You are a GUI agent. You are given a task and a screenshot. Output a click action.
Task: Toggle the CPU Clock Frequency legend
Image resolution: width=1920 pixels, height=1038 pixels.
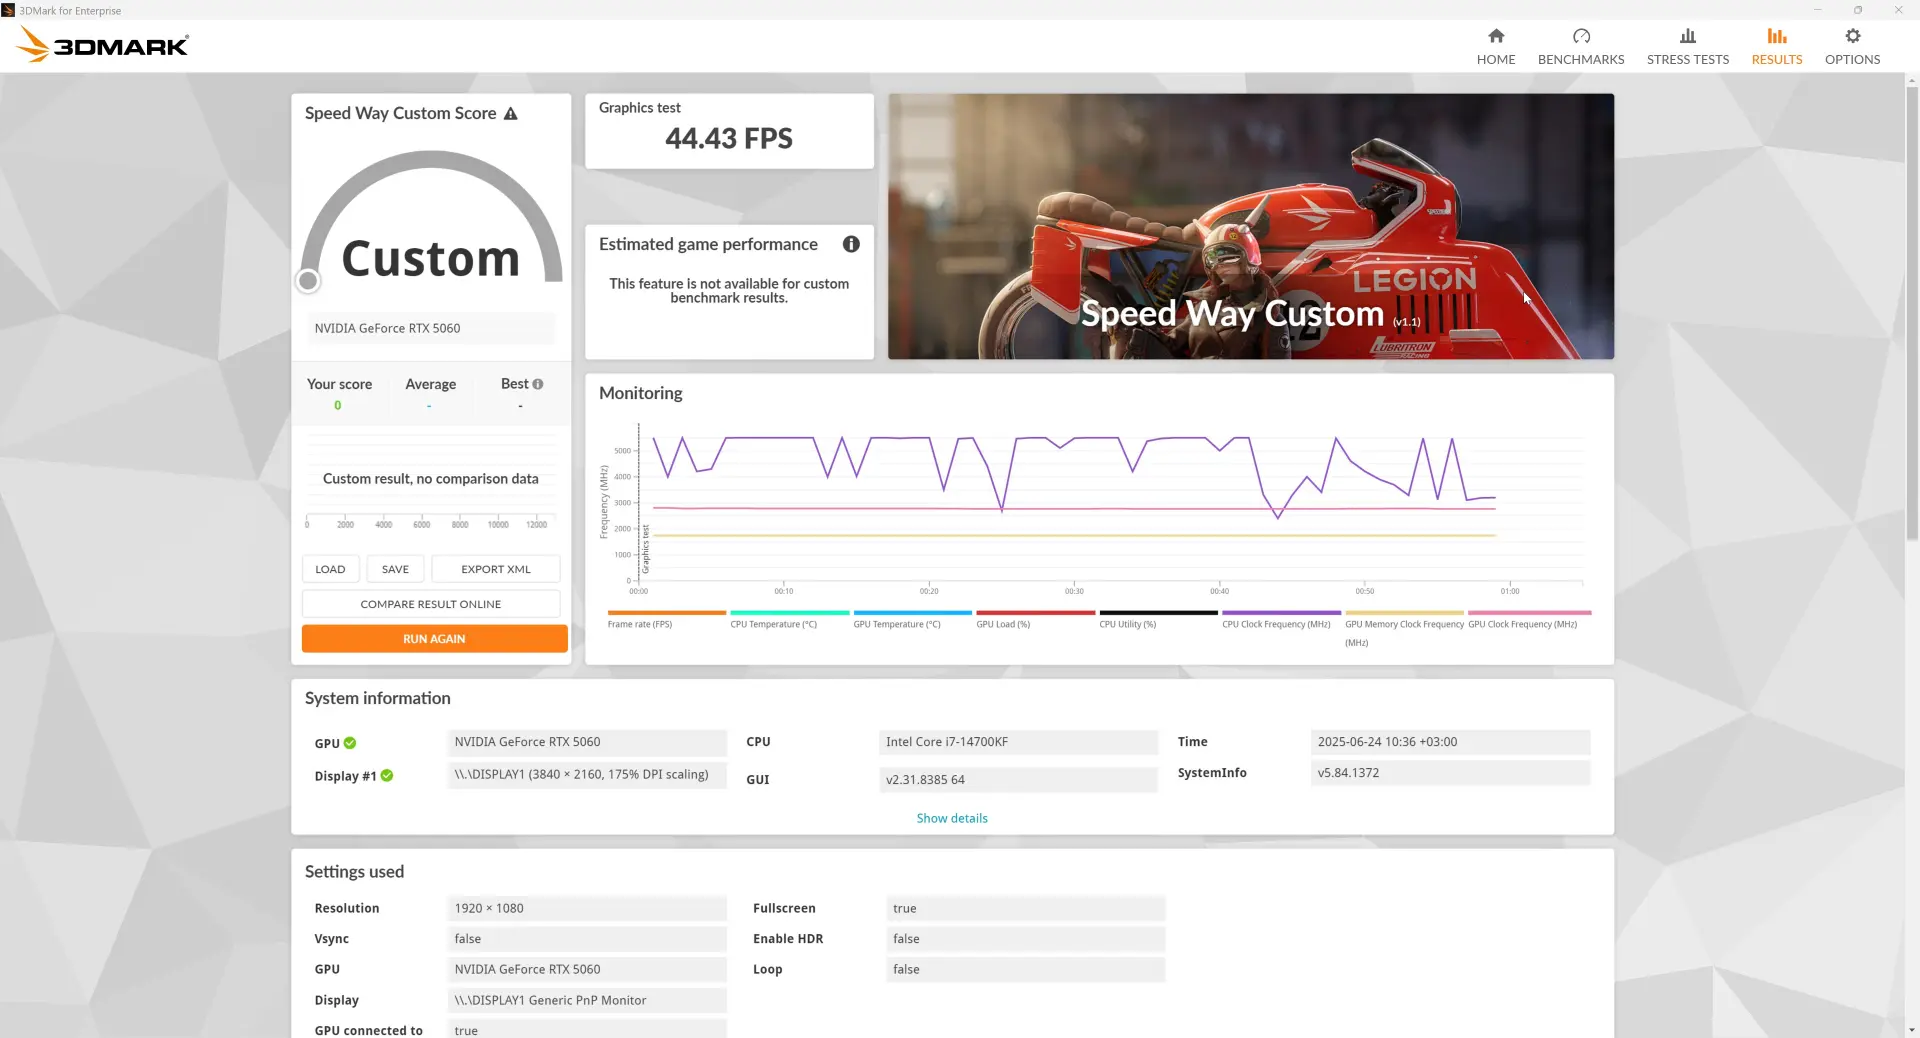point(1281,619)
